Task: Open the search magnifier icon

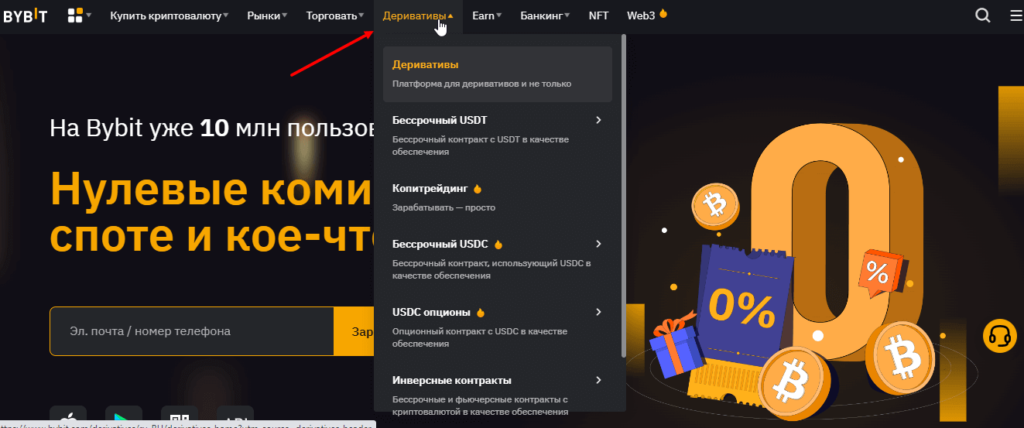Action: 982,16
